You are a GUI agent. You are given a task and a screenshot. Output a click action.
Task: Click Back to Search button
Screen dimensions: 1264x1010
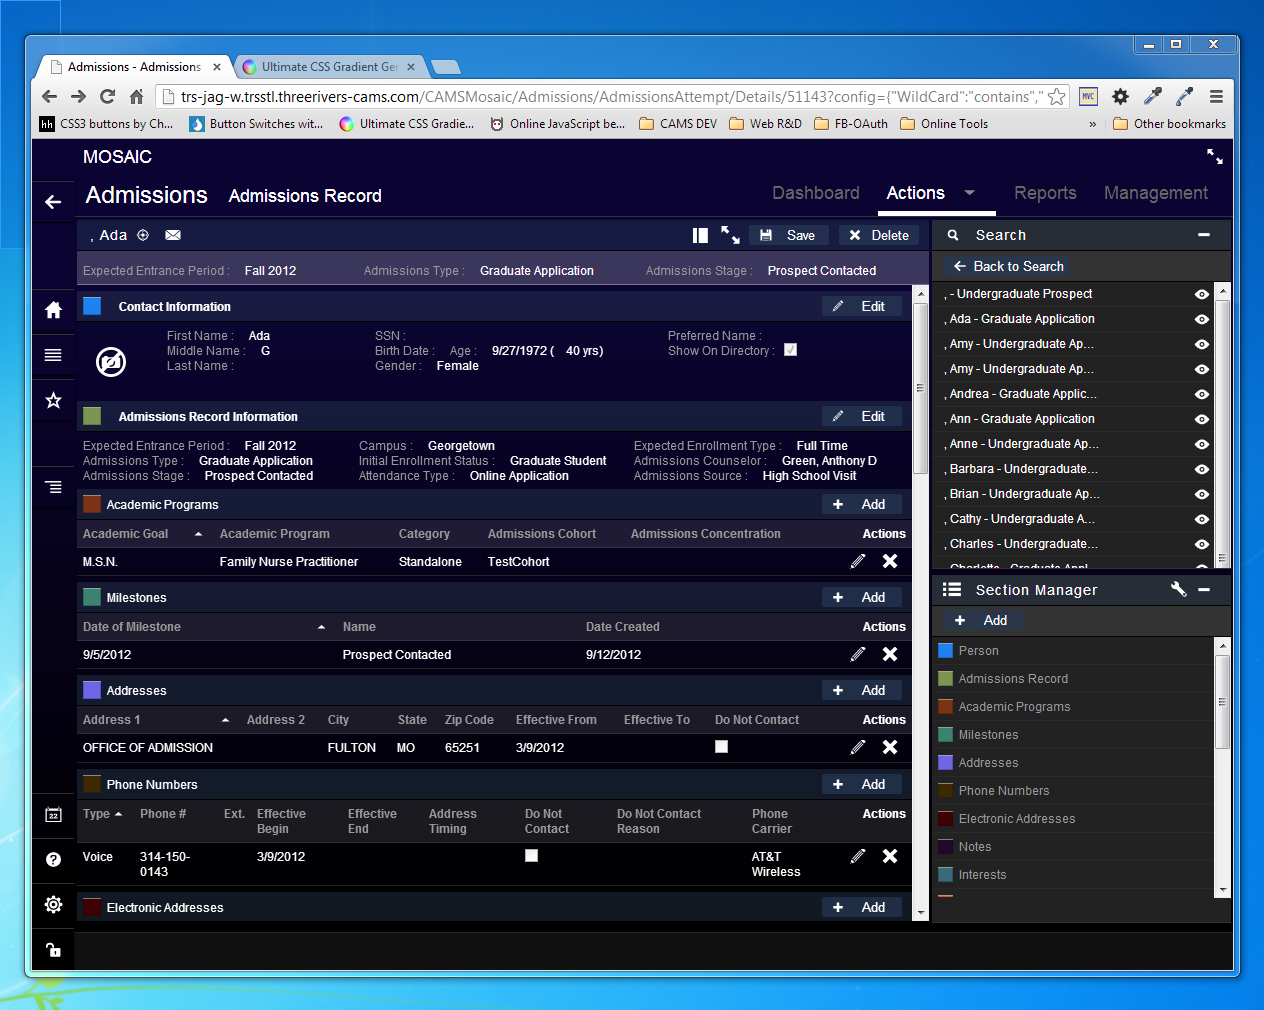click(1008, 266)
